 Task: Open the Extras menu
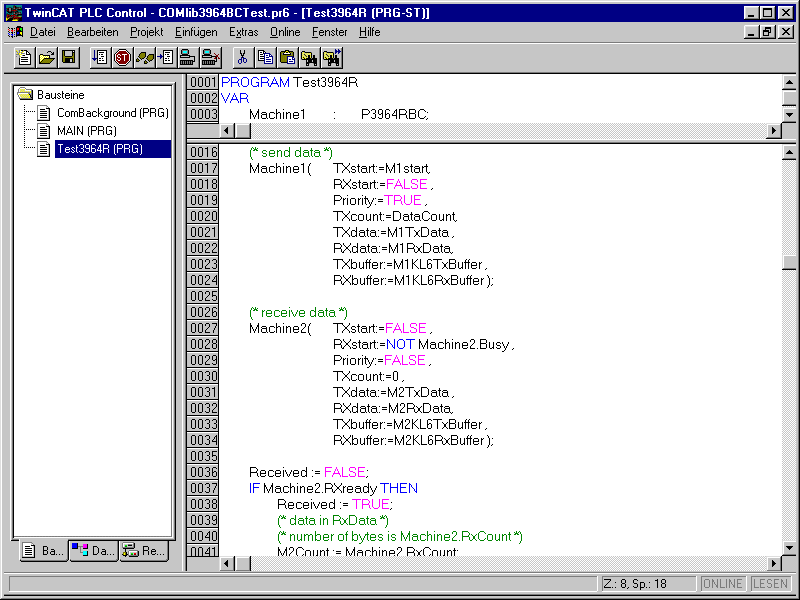tap(243, 32)
